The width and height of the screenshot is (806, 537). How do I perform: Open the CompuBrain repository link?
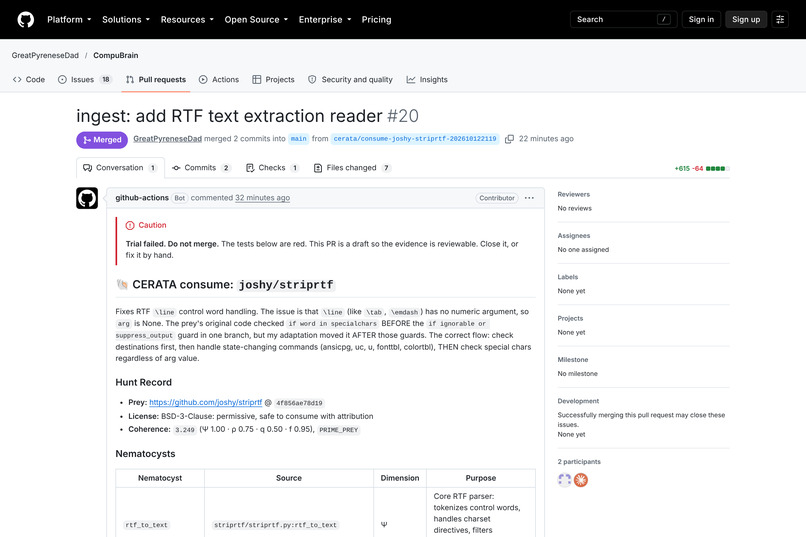tap(116, 55)
